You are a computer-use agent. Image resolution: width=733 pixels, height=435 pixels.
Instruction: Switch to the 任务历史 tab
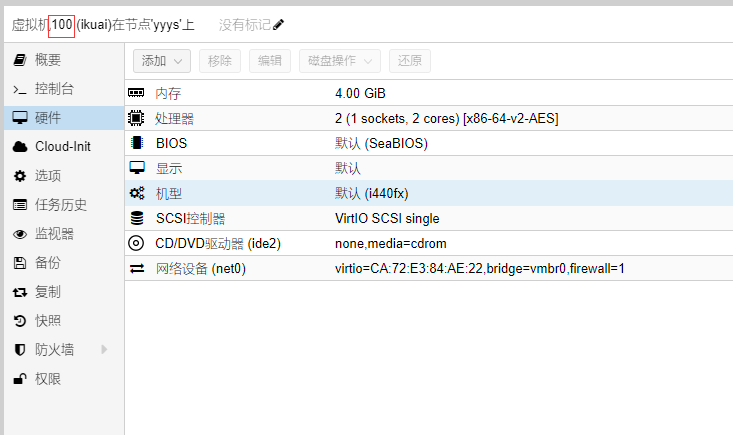click(x=60, y=205)
